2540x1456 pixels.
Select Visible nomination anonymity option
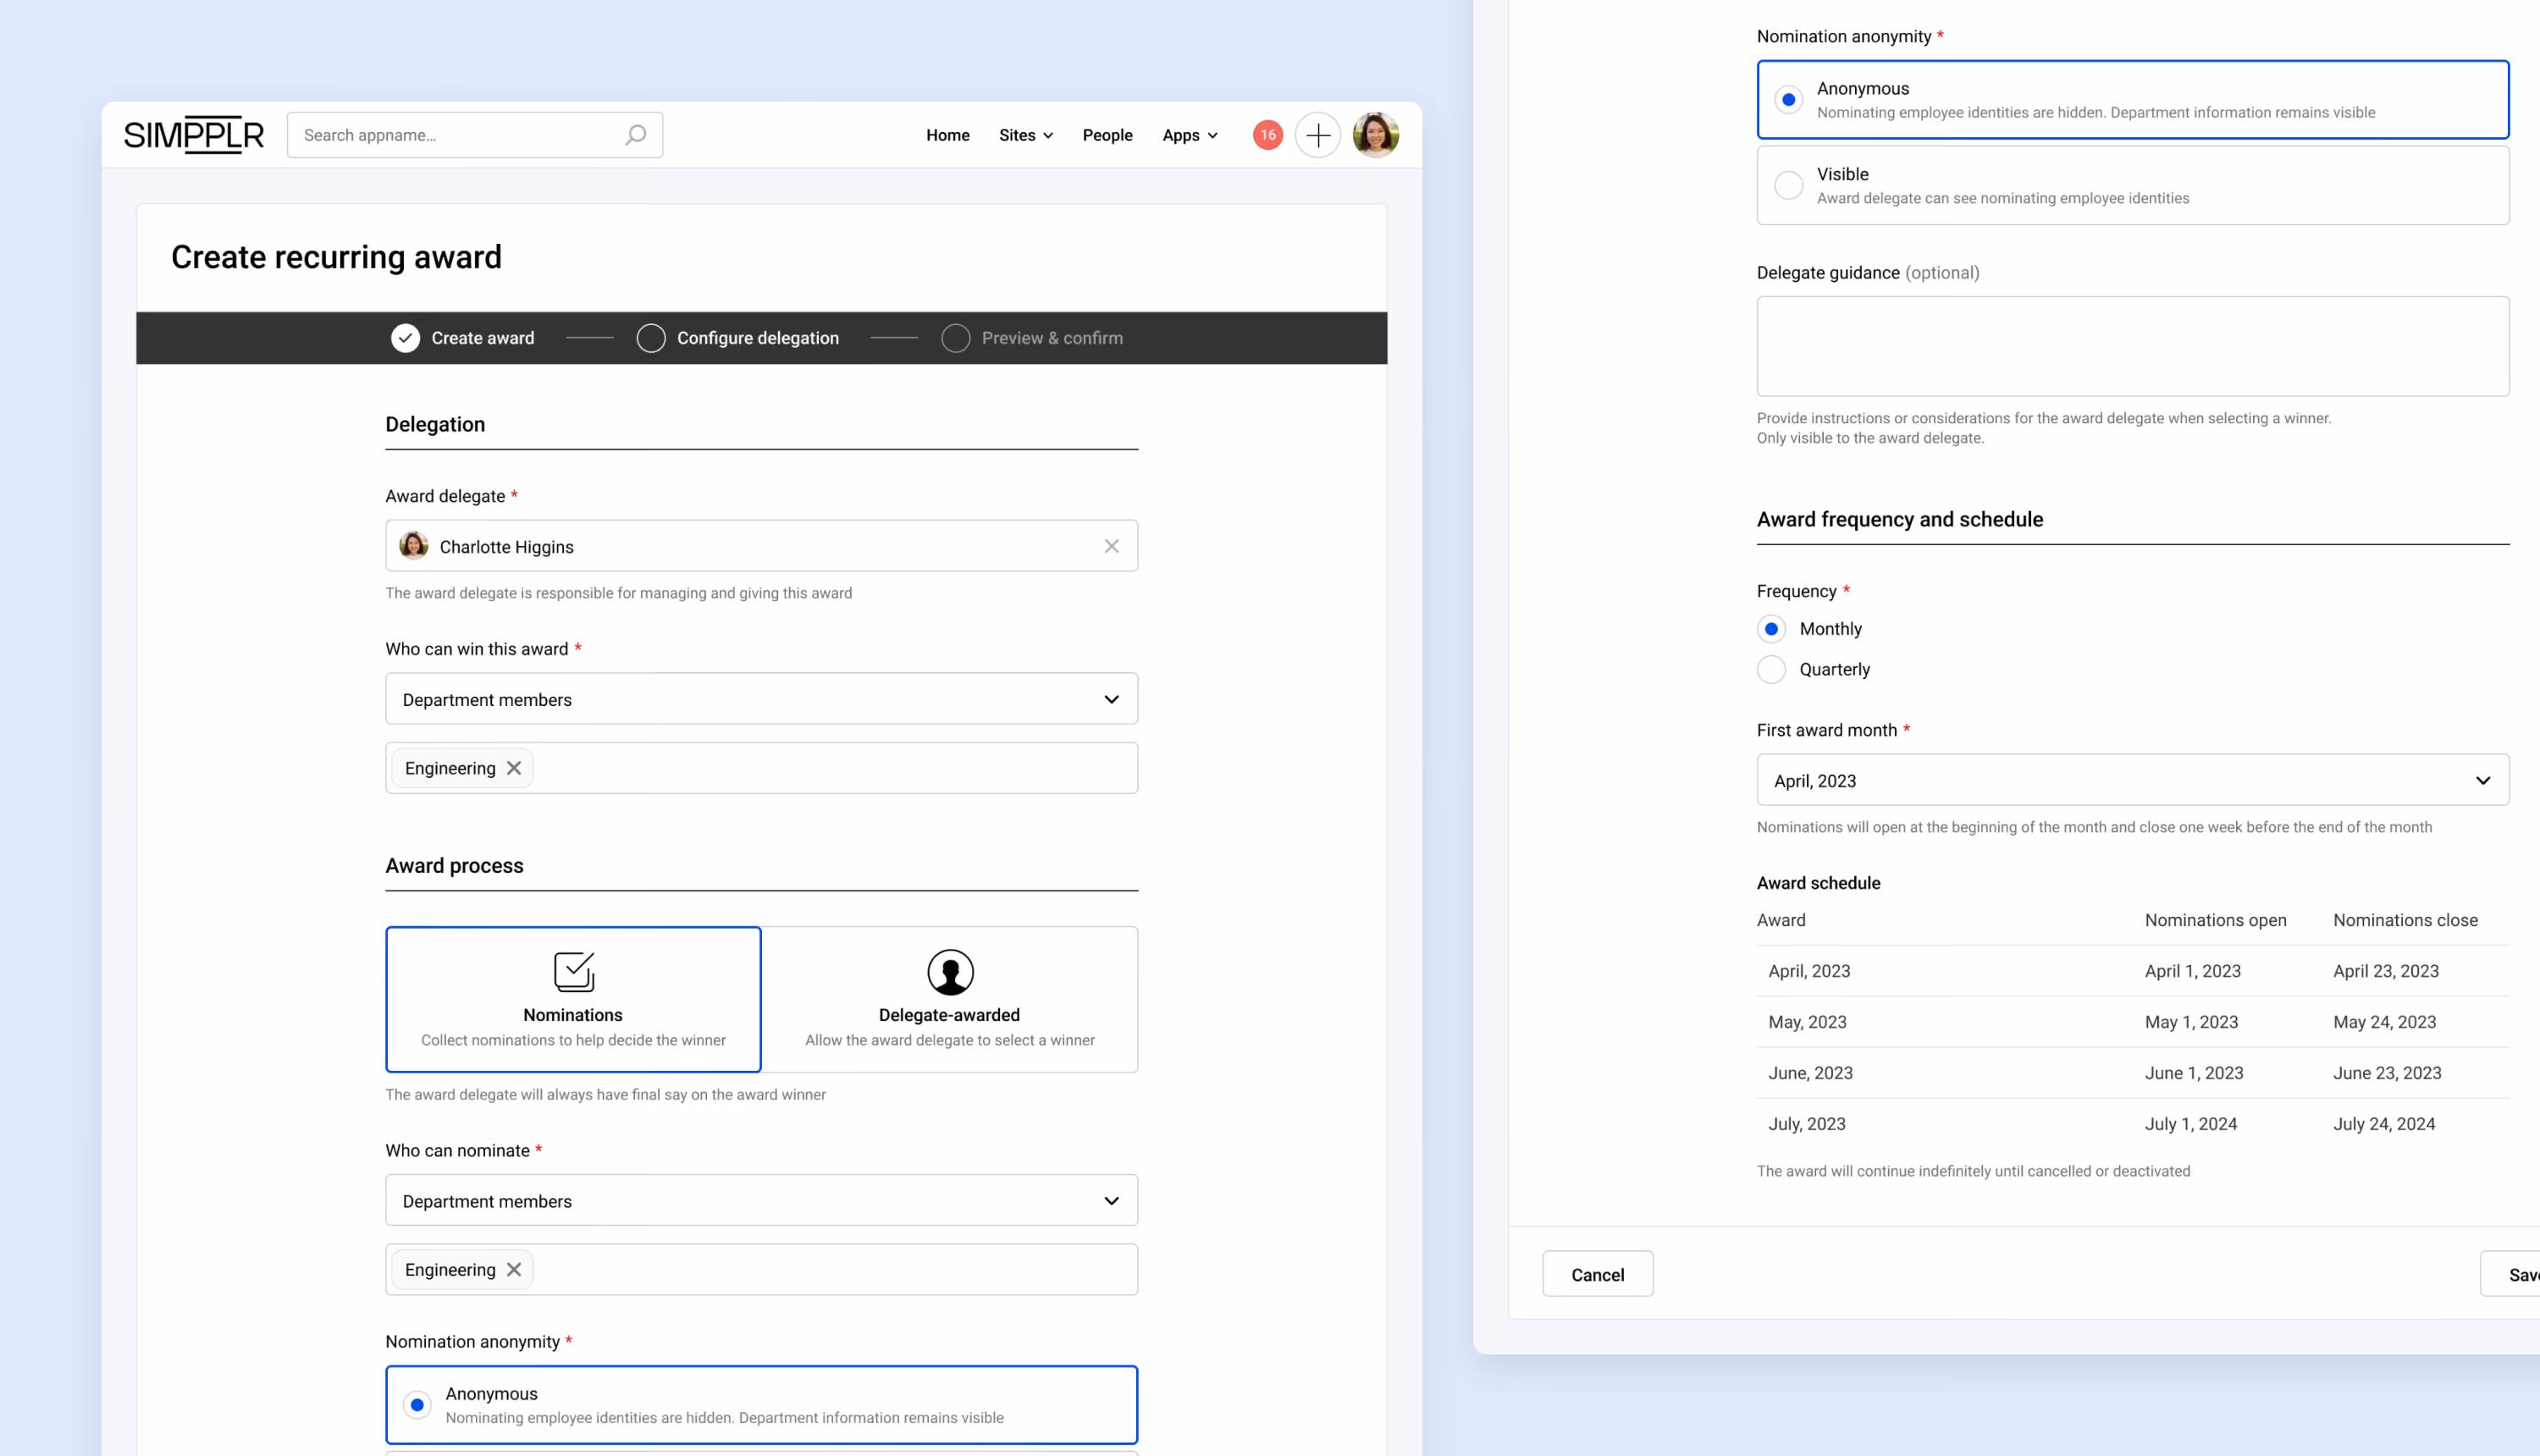pyautogui.click(x=2132, y=185)
